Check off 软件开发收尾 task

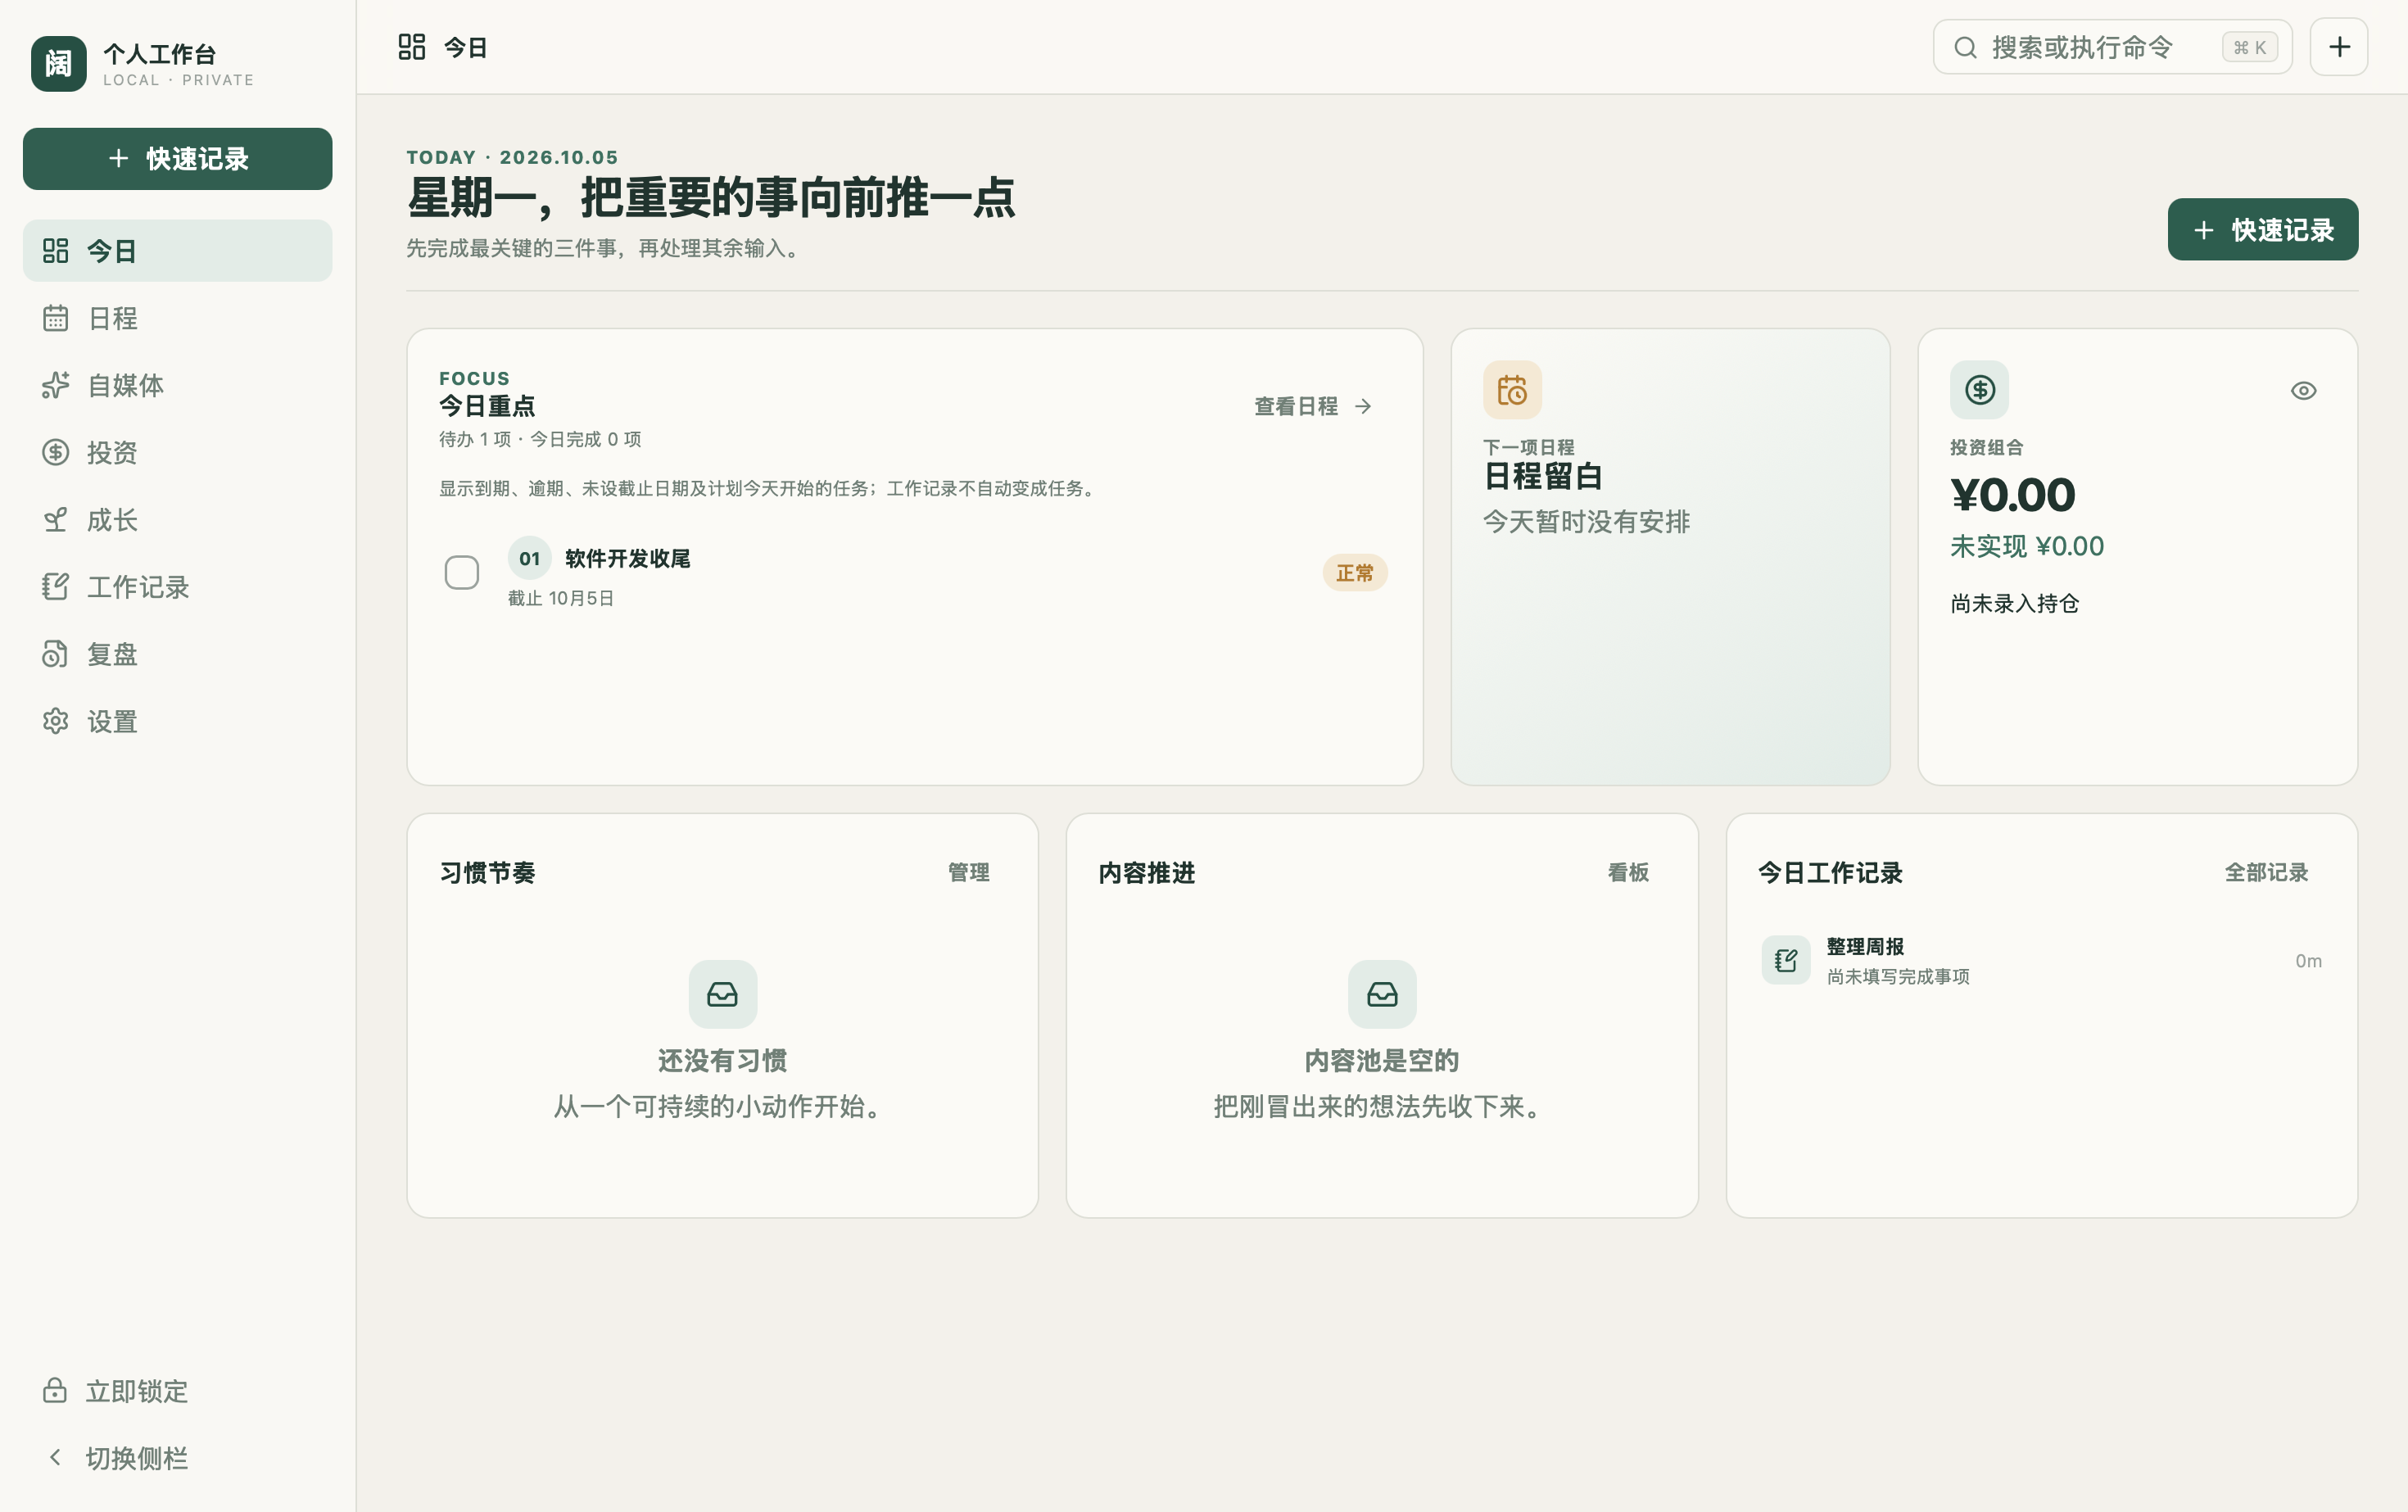461,573
